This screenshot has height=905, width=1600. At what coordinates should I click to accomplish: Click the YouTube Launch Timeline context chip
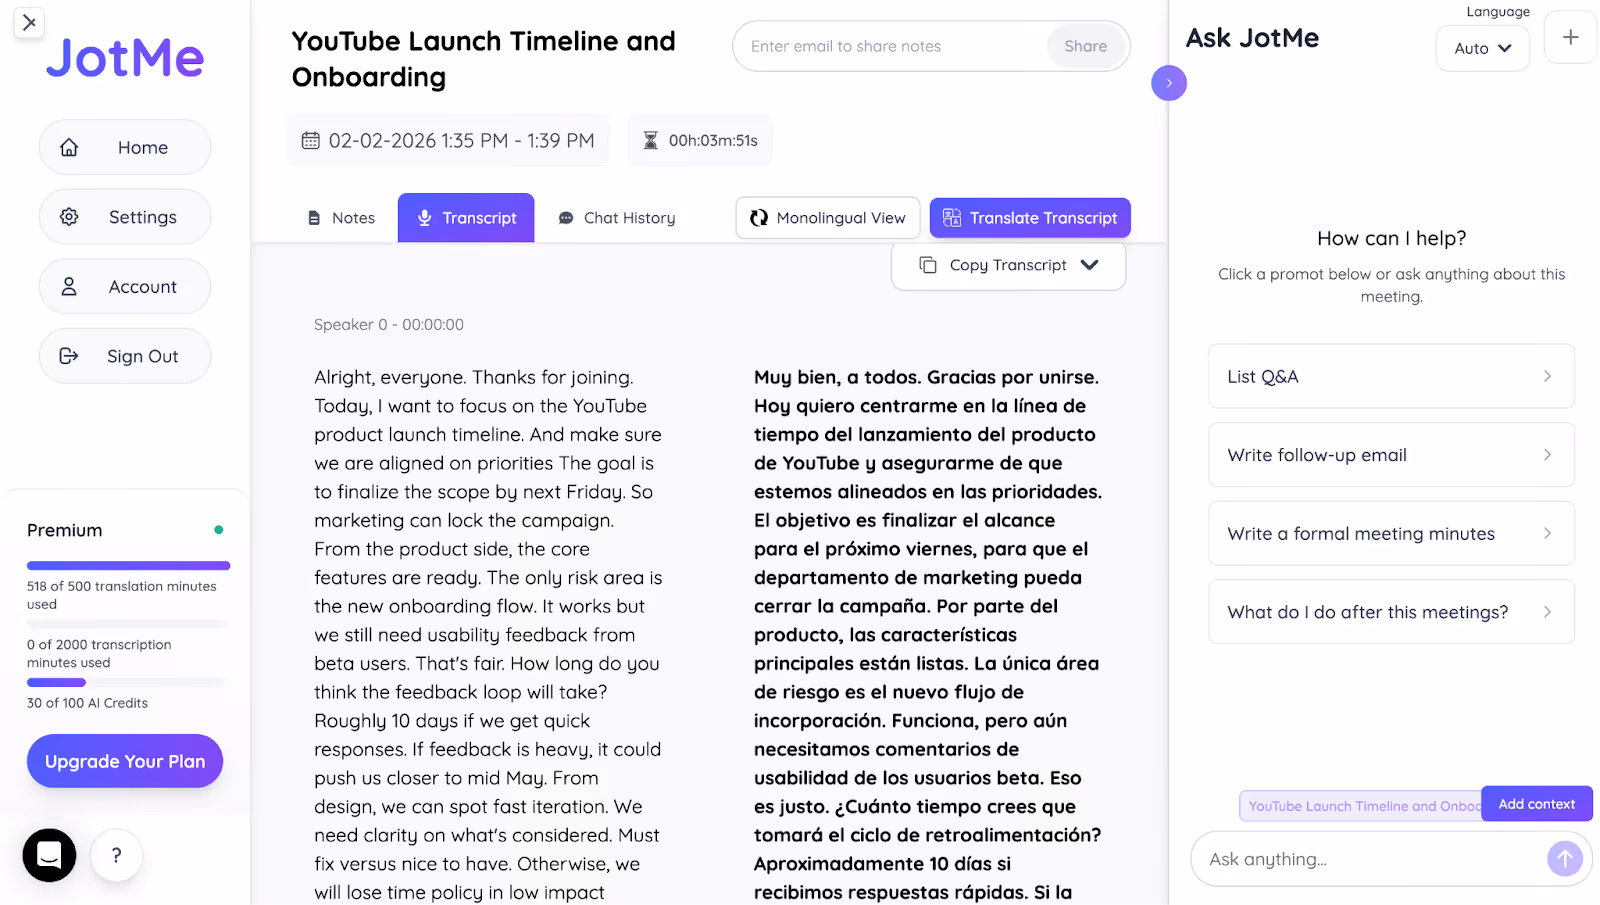coord(1361,806)
